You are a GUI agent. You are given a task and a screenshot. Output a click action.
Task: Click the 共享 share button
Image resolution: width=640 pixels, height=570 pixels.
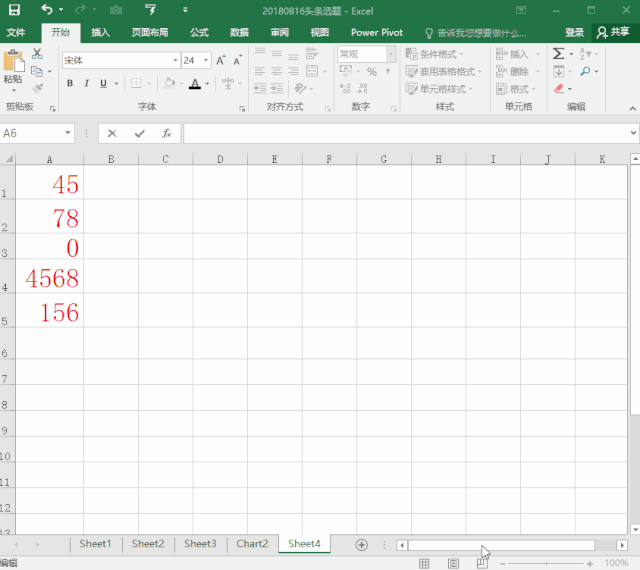613,32
